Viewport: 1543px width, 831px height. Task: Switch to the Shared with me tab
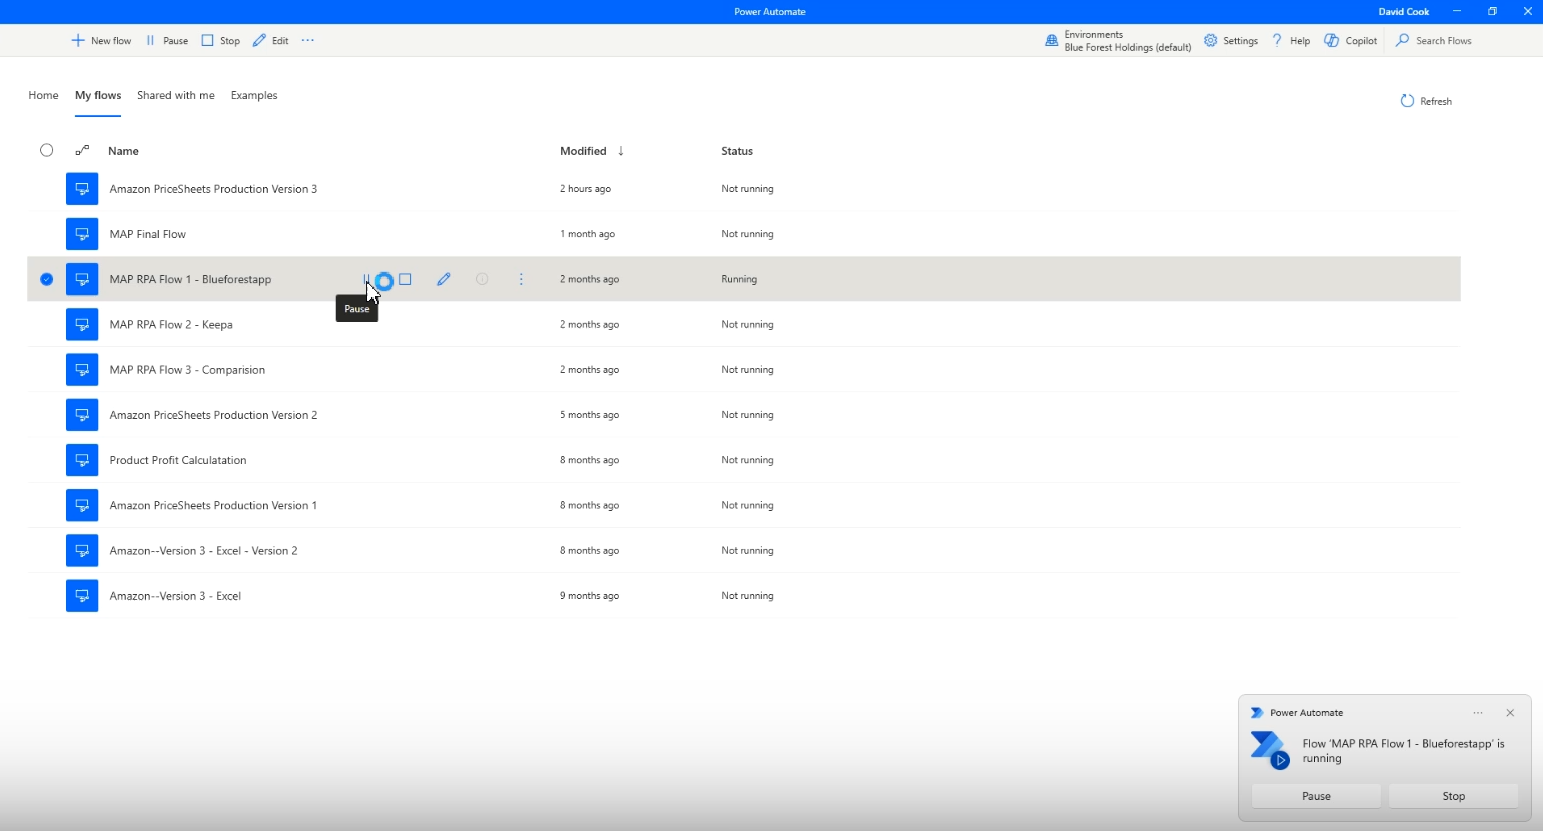click(176, 96)
